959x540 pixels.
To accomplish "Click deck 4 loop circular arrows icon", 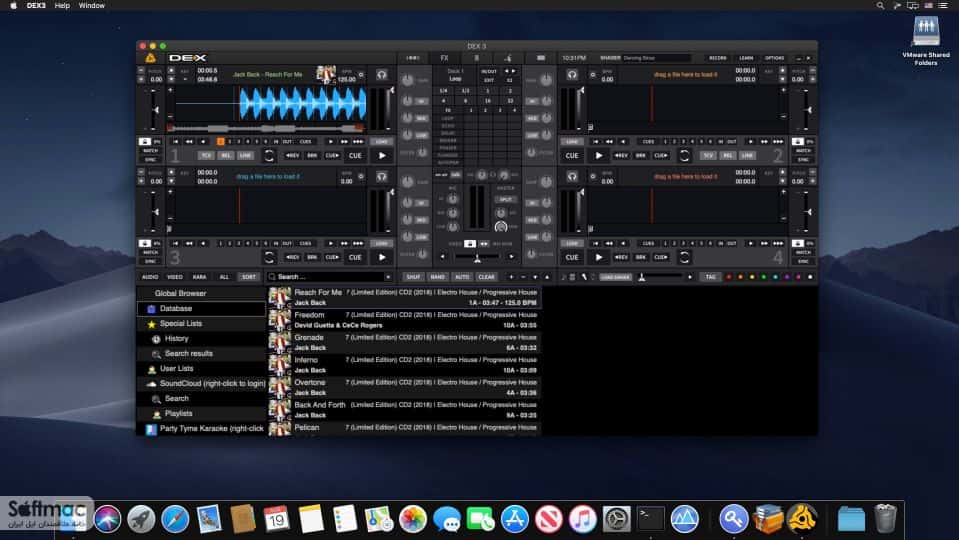I will (x=684, y=257).
